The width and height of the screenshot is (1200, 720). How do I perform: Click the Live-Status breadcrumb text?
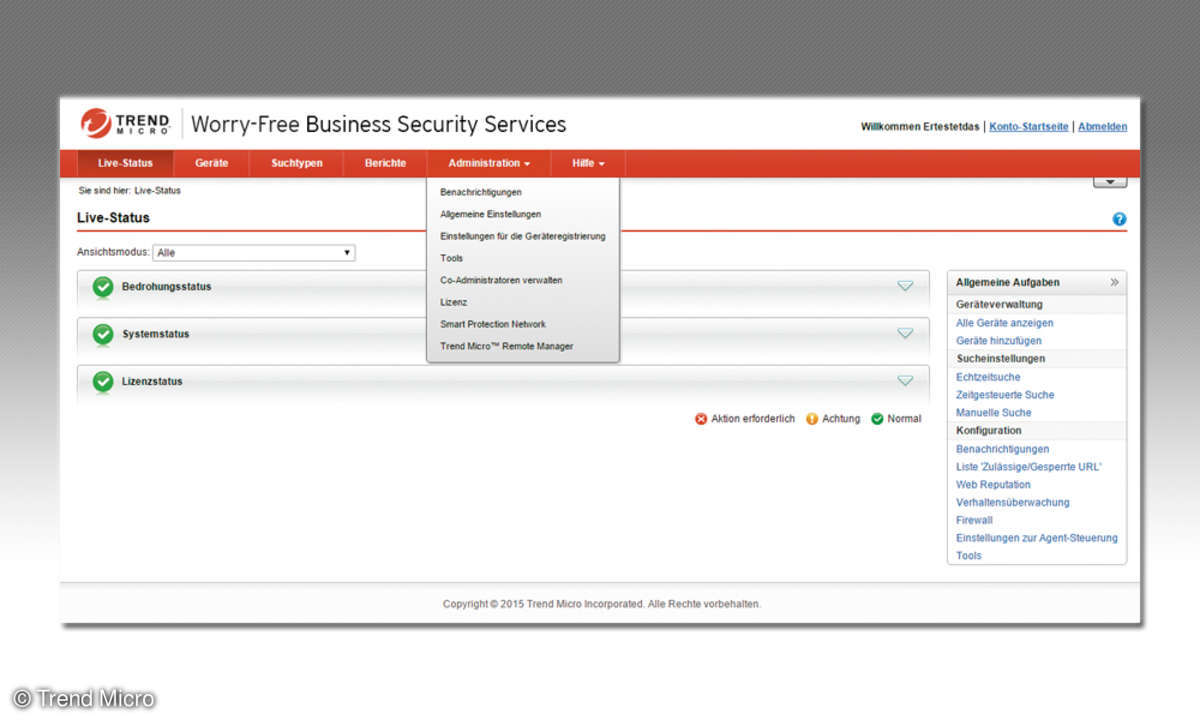point(158,190)
